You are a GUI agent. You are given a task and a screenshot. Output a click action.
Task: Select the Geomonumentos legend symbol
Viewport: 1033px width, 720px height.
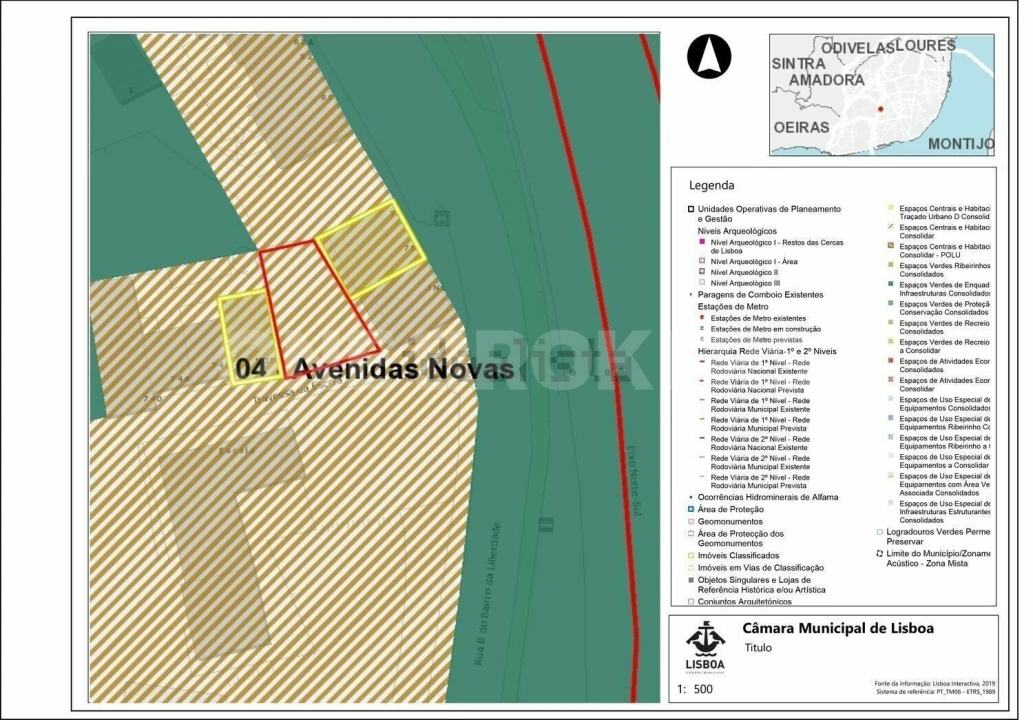tap(689, 520)
